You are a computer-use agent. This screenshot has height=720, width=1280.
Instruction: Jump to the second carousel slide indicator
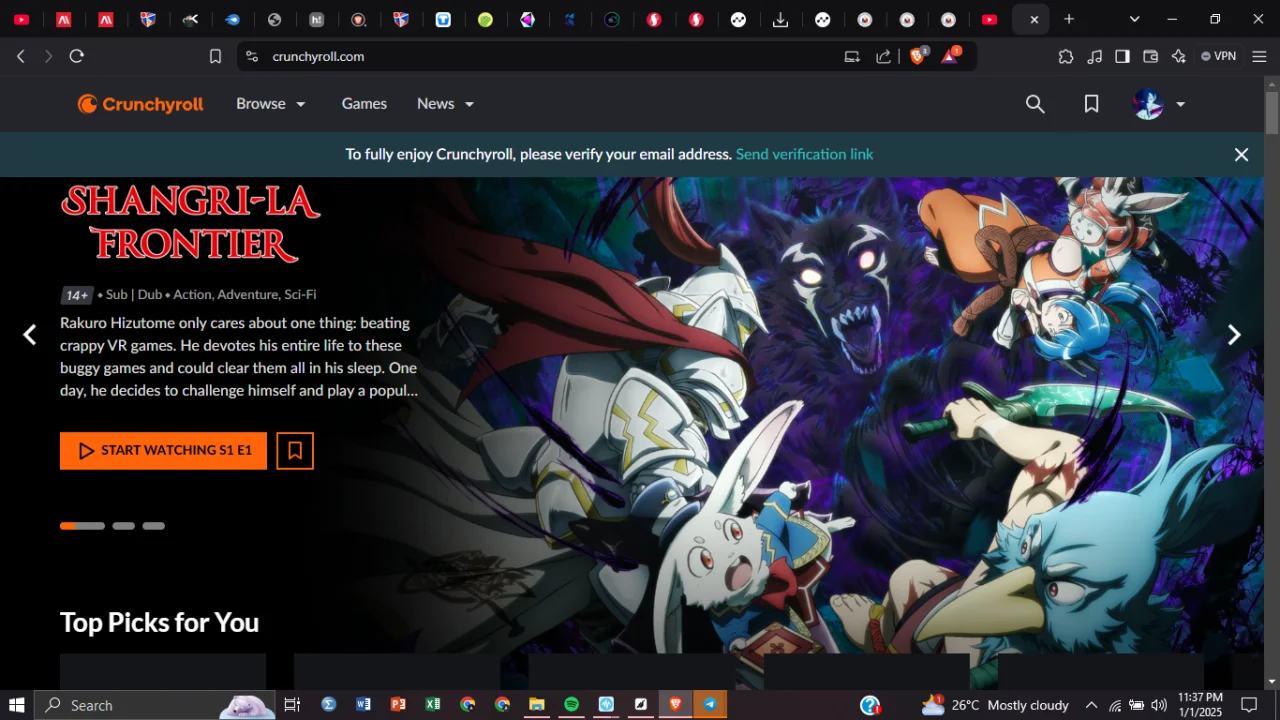click(124, 526)
